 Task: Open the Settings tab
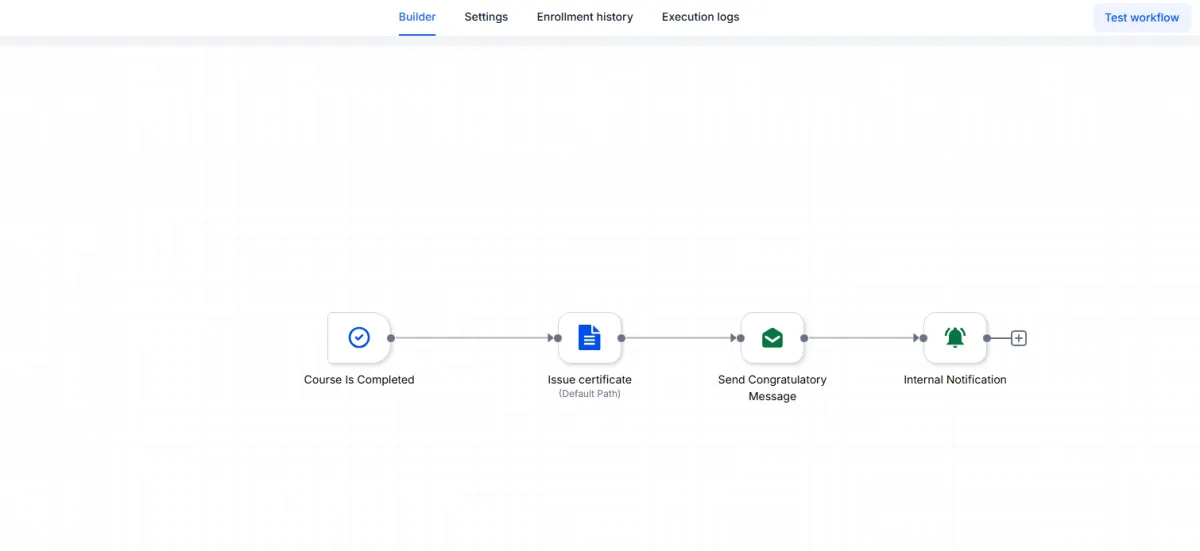click(486, 17)
